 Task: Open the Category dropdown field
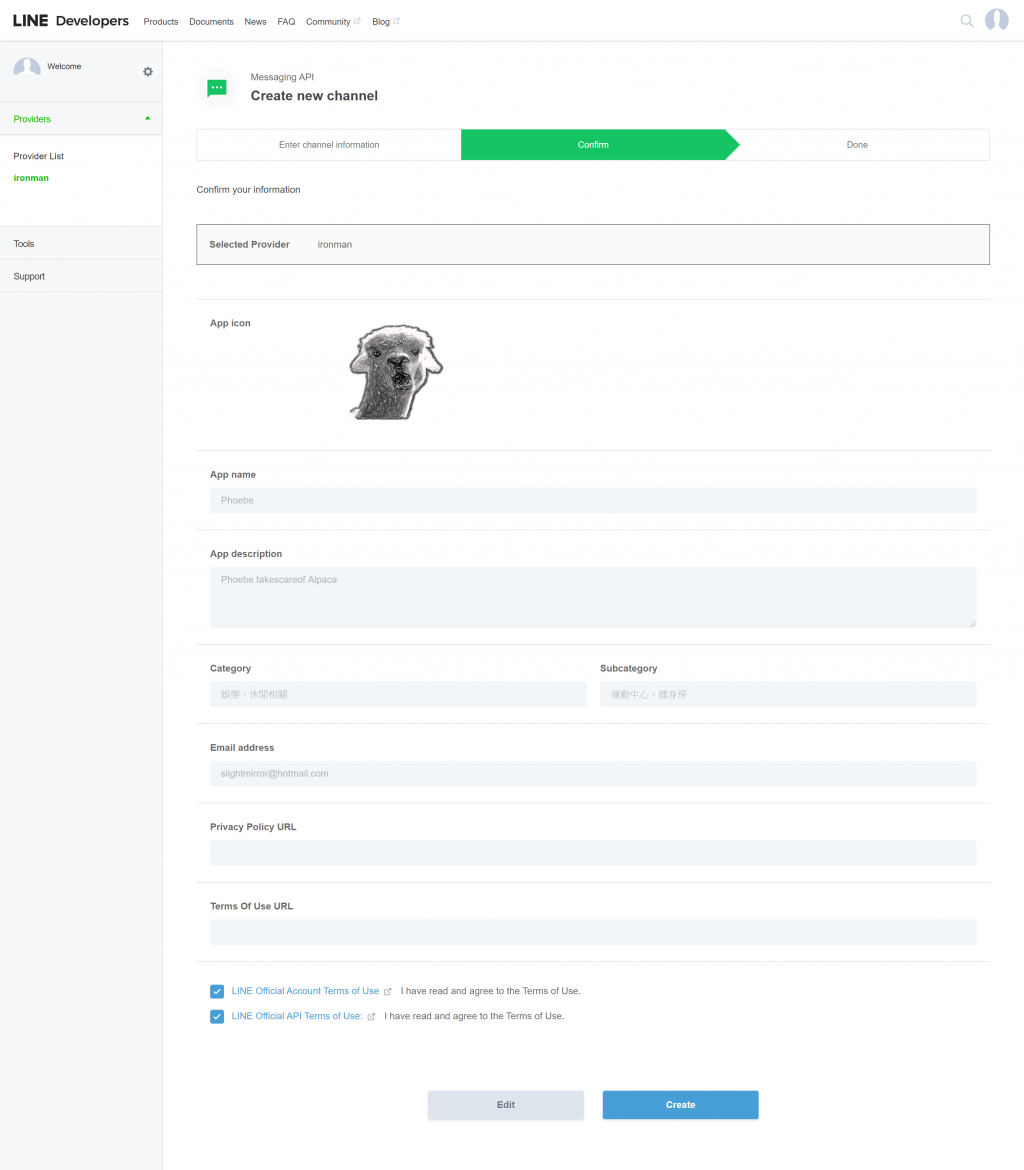coord(398,694)
